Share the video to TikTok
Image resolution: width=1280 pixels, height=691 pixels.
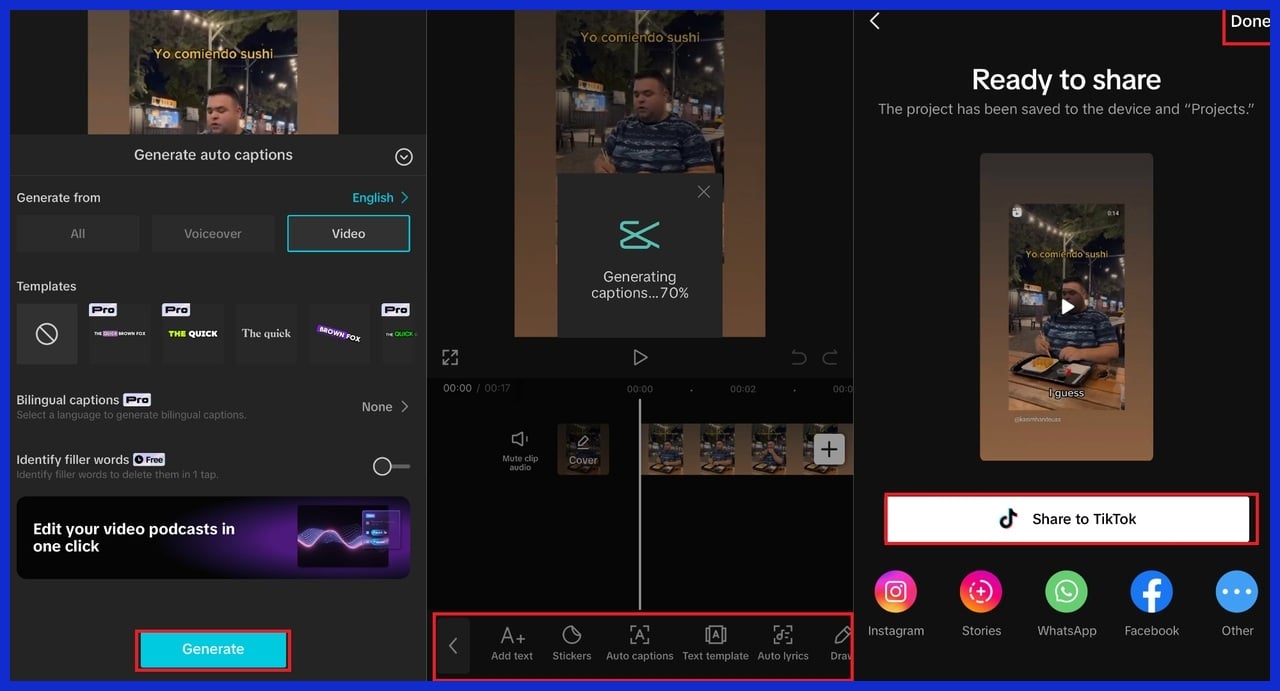coord(1070,519)
